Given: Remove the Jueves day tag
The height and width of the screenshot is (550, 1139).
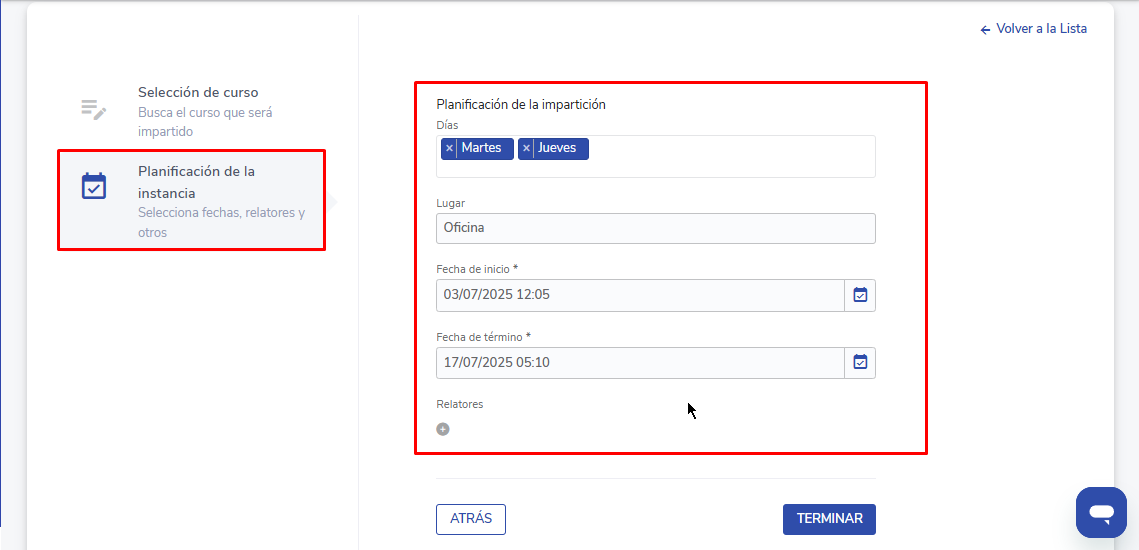Looking at the screenshot, I should click(526, 148).
